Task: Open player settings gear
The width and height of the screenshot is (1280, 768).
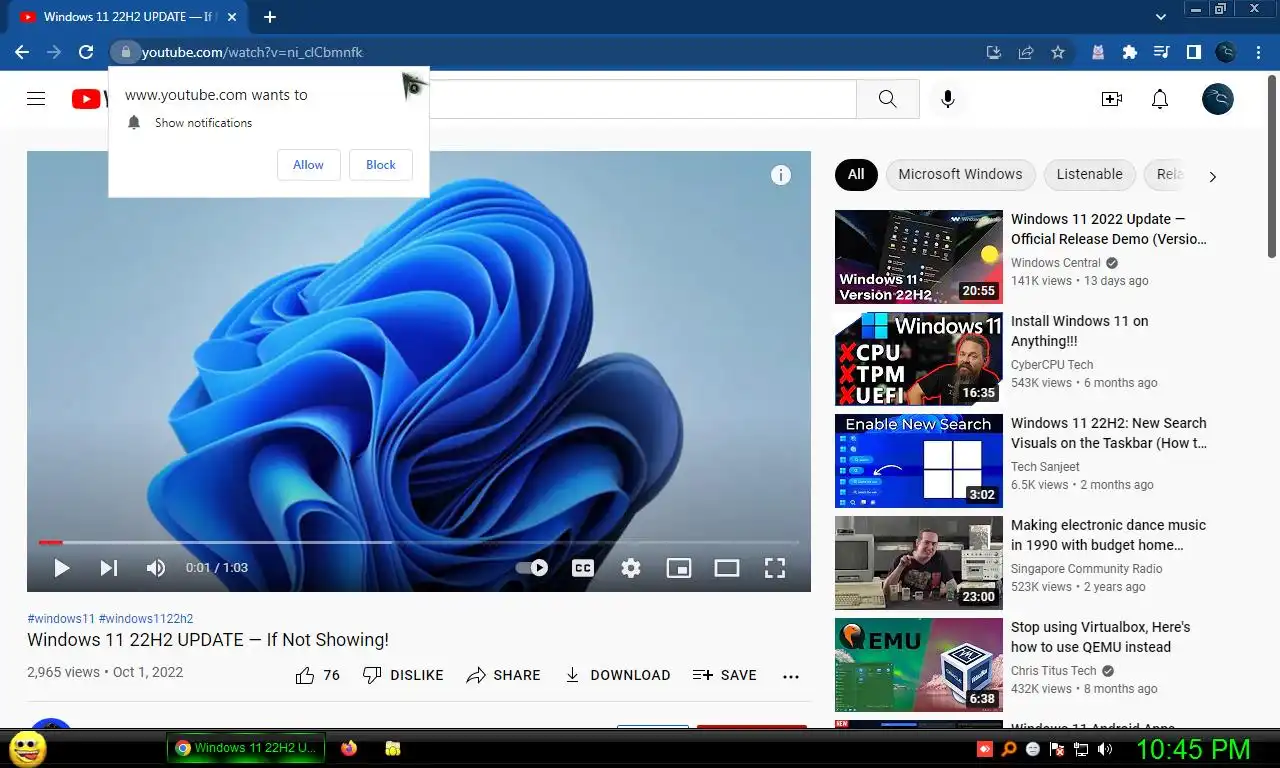Action: (x=630, y=568)
